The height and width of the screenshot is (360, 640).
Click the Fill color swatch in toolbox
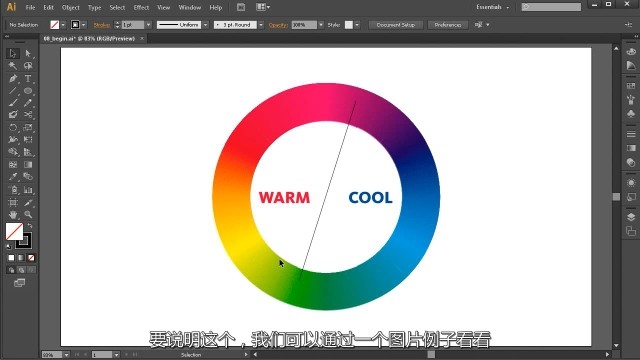(x=14, y=231)
